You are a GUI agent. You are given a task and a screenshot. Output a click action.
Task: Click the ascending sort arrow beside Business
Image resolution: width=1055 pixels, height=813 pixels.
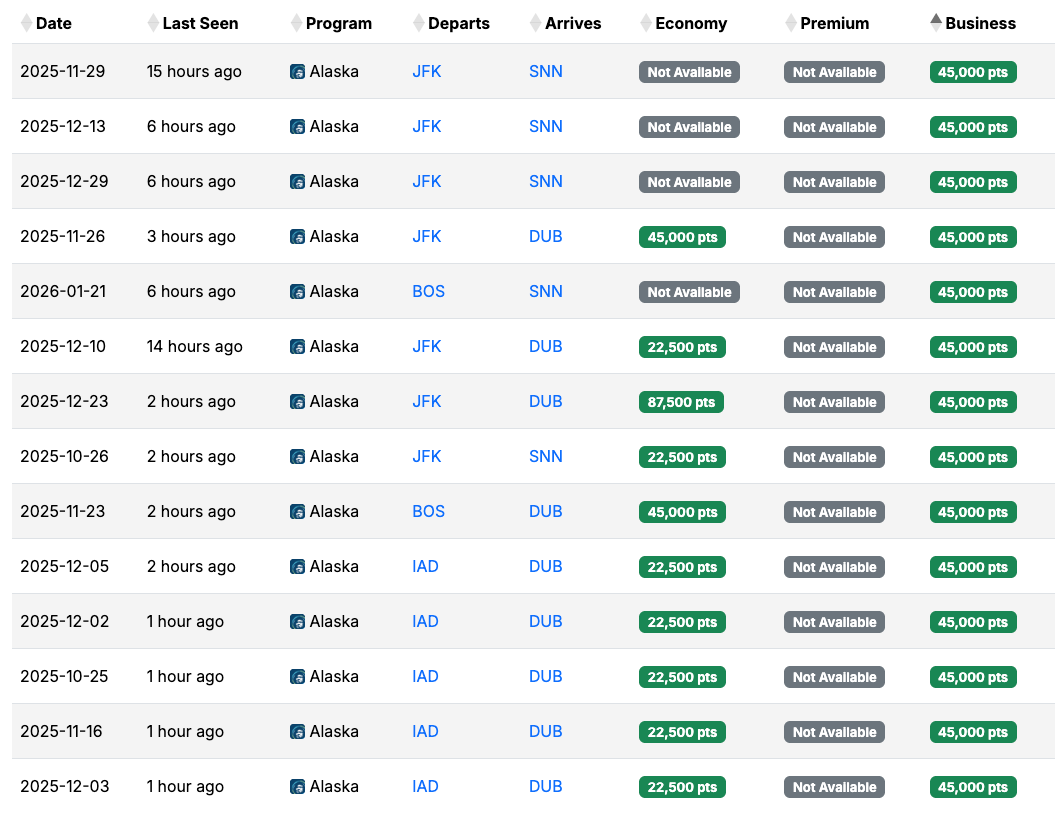[936, 19]
